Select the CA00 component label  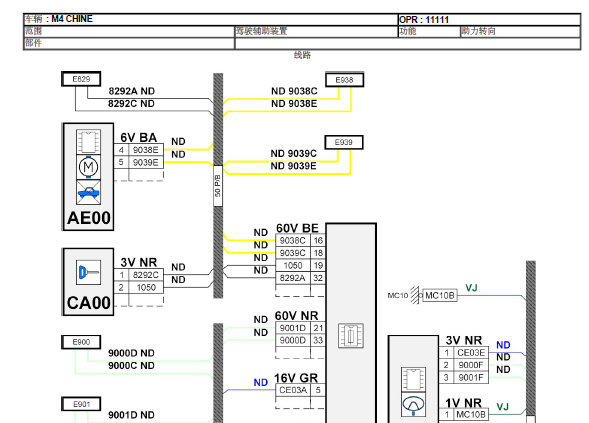click(x=89, y=303)
